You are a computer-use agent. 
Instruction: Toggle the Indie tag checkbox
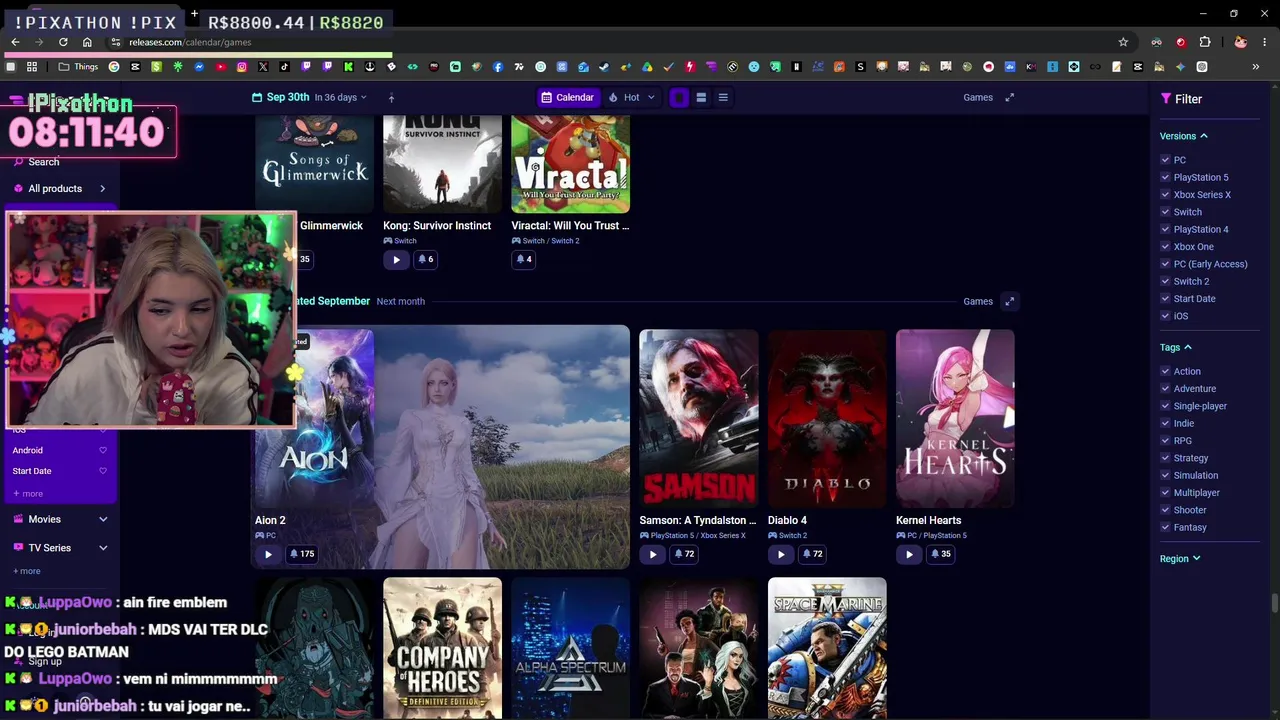(1165, 423)
